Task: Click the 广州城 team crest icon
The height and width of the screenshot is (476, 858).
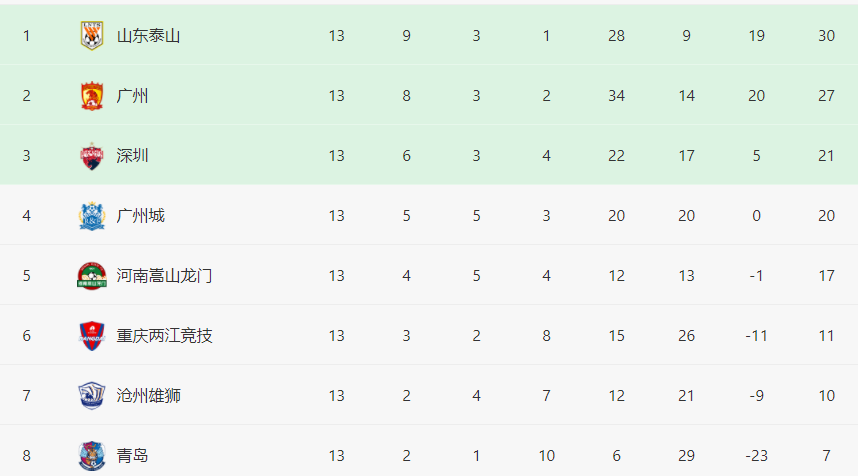Action: coord(92,216)
